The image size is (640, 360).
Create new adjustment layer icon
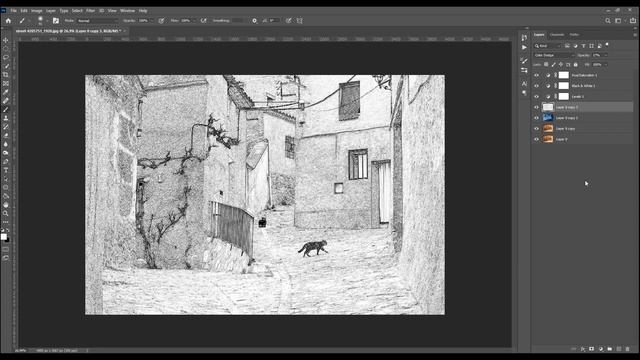[x=601, y=349]
